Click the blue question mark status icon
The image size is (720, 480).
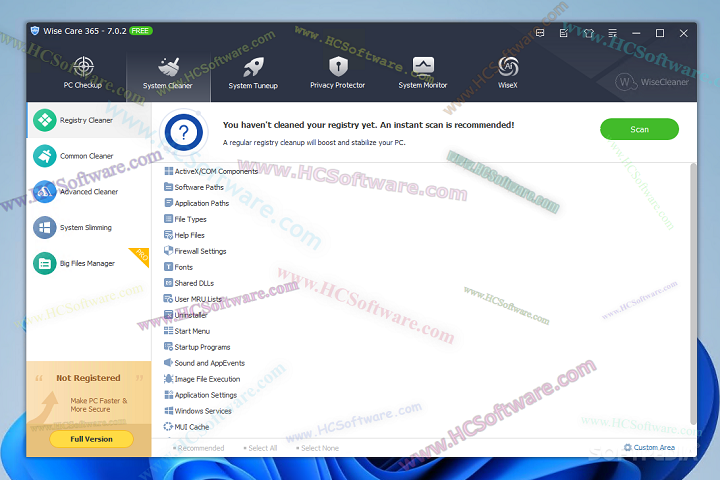tap(184, 132)
